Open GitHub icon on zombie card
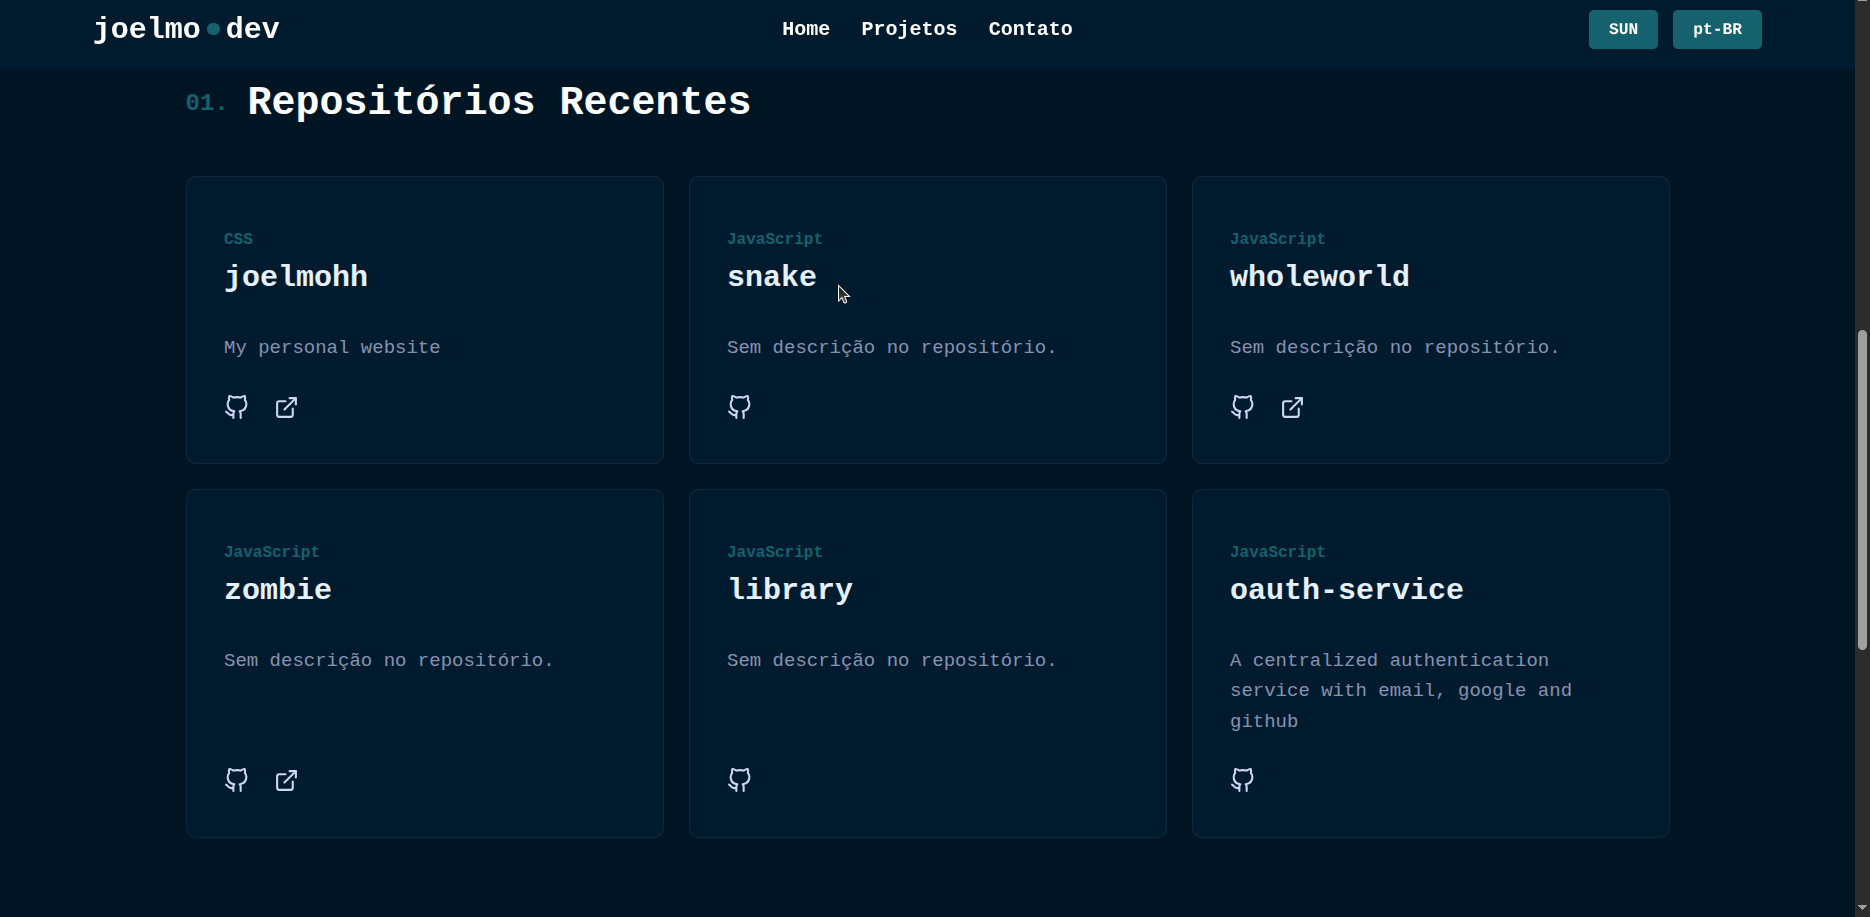 [x=236, y=780]
